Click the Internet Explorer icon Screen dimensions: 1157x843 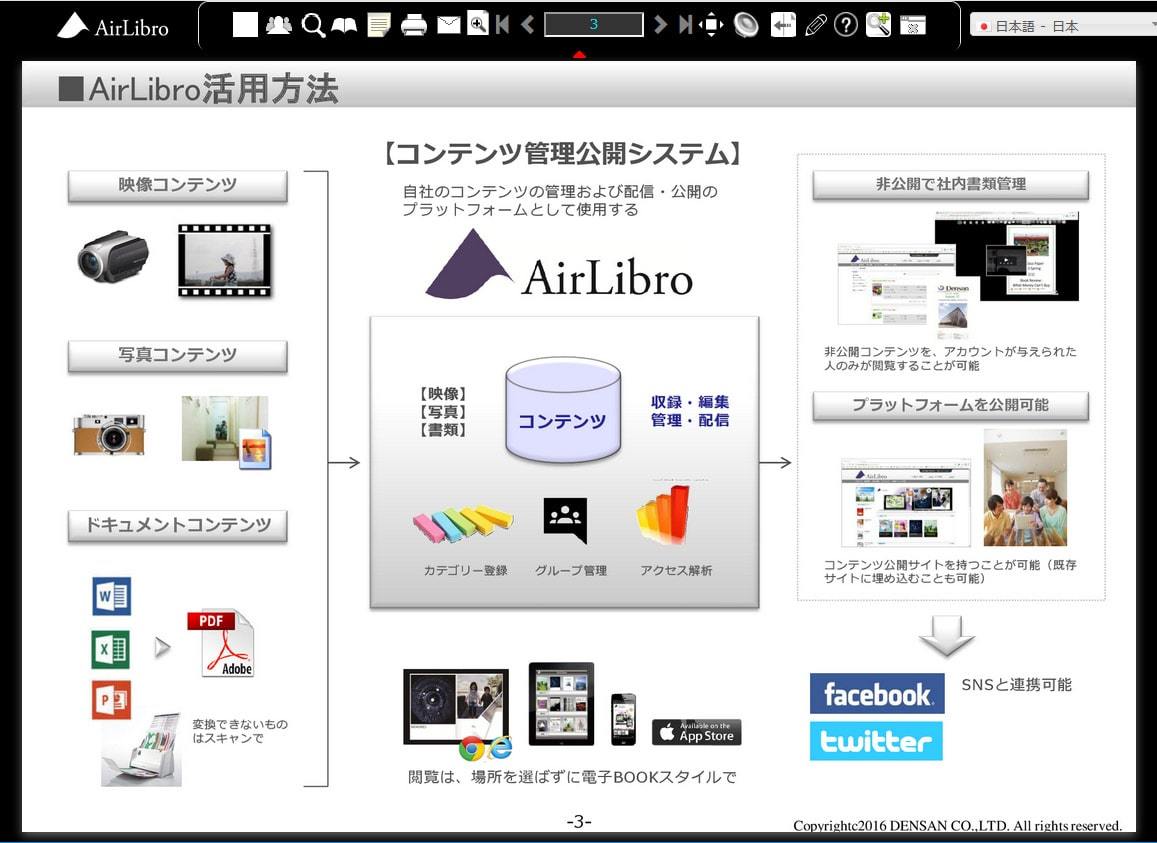point(500,748)
